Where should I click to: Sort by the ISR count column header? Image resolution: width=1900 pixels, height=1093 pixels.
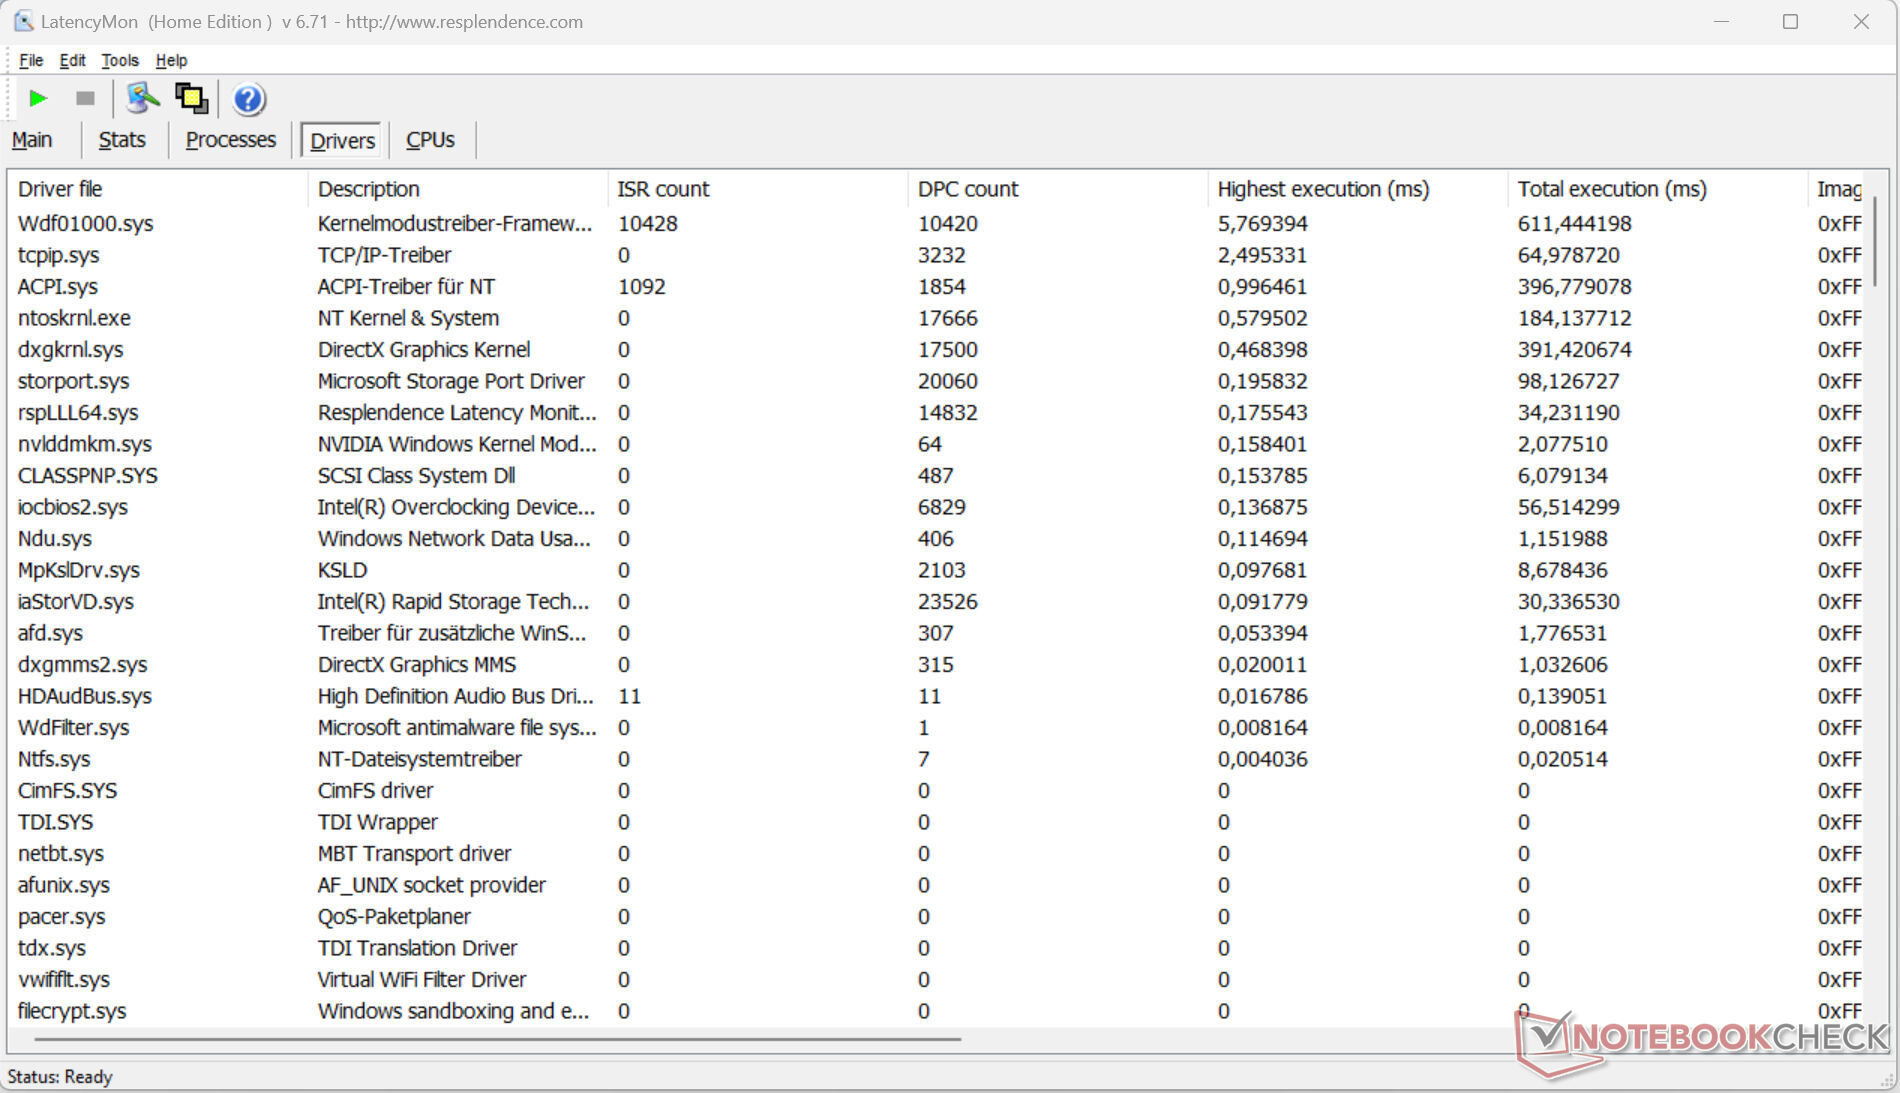[758, 189]
